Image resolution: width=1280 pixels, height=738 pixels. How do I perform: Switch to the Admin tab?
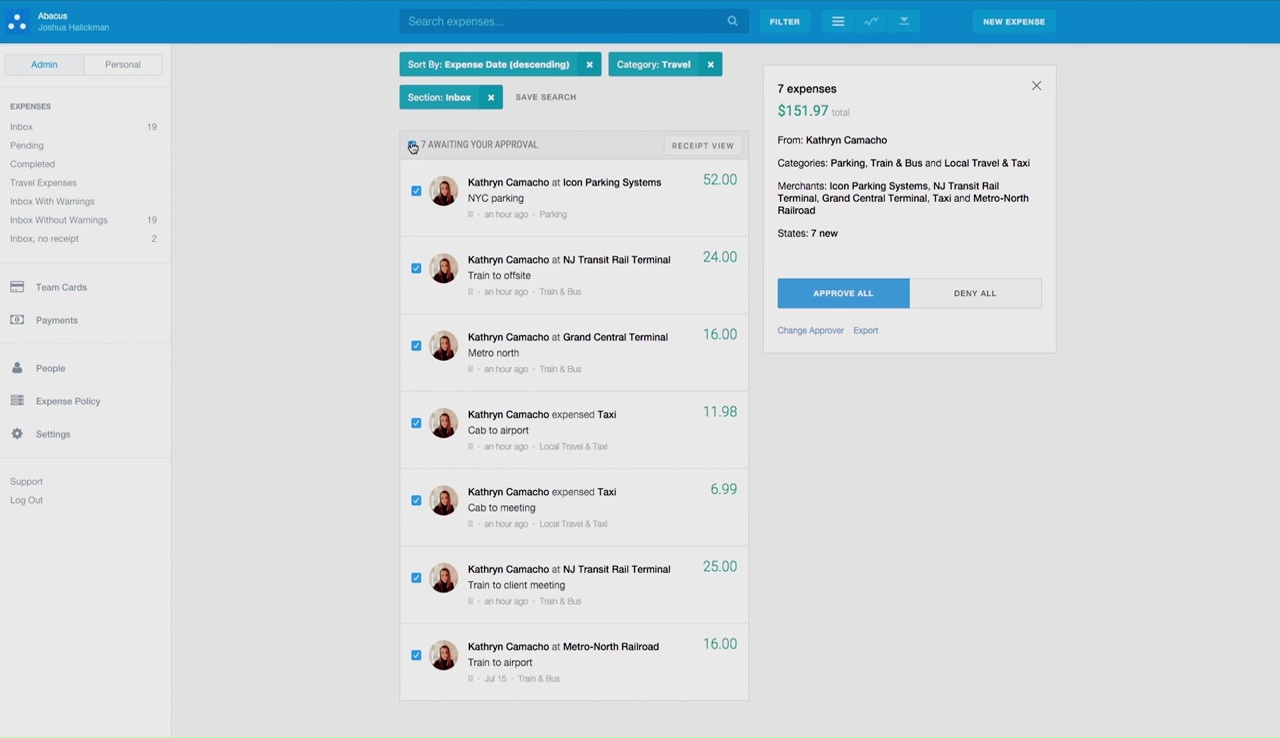pyautogui.click(x=44, y=65)
